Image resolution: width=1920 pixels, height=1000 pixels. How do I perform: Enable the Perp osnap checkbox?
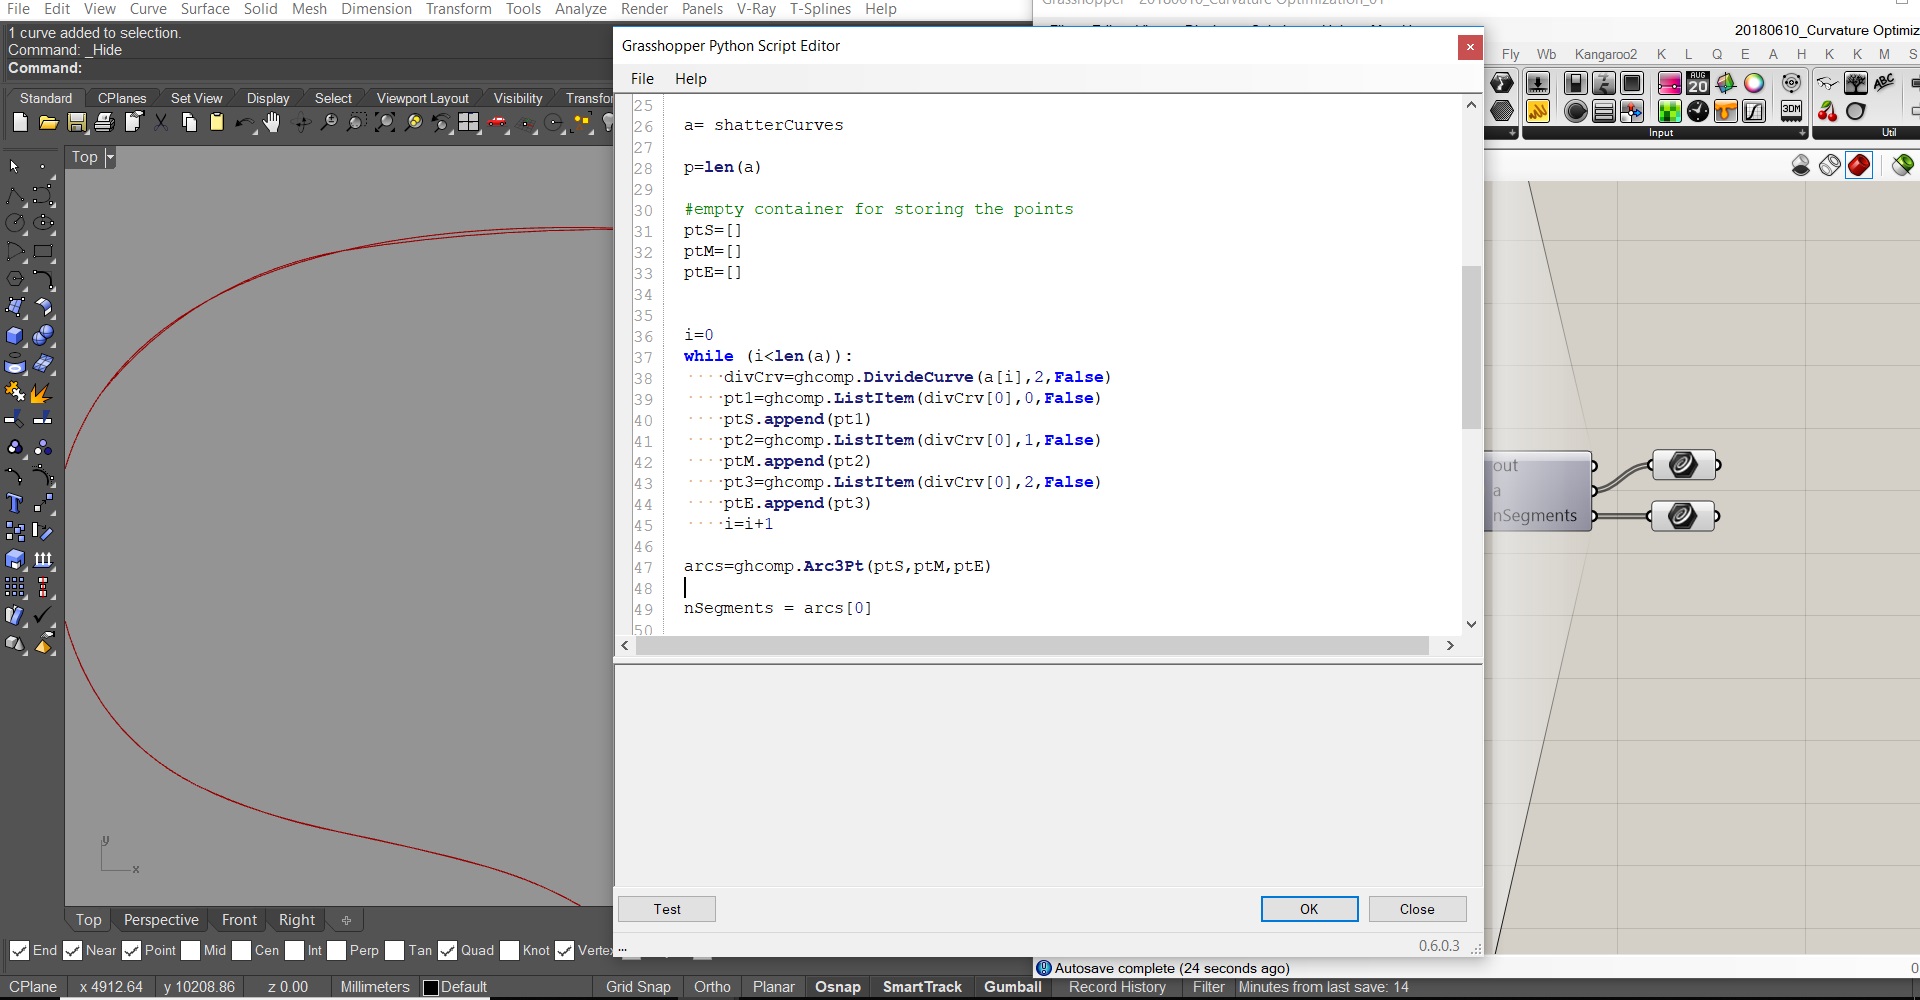tap(336, 950)
